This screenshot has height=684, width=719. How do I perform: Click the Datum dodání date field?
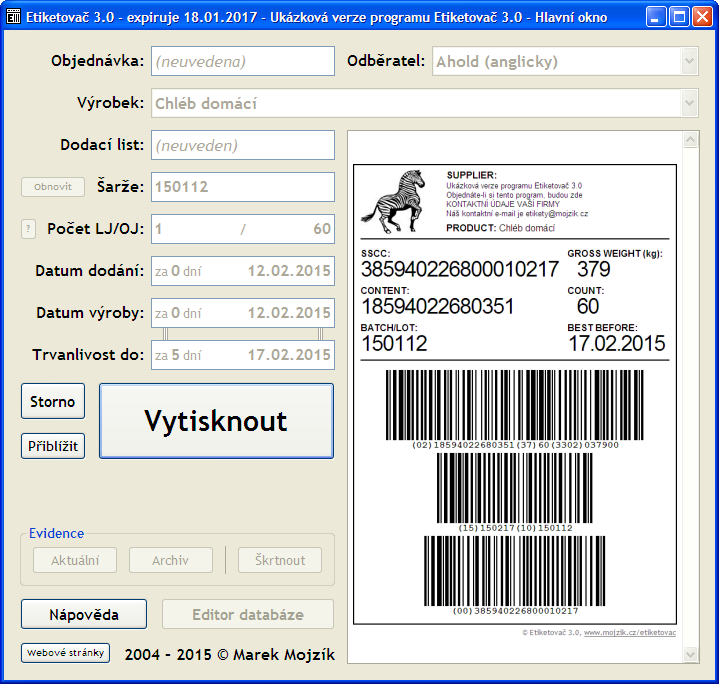click(x=243, y=271)
